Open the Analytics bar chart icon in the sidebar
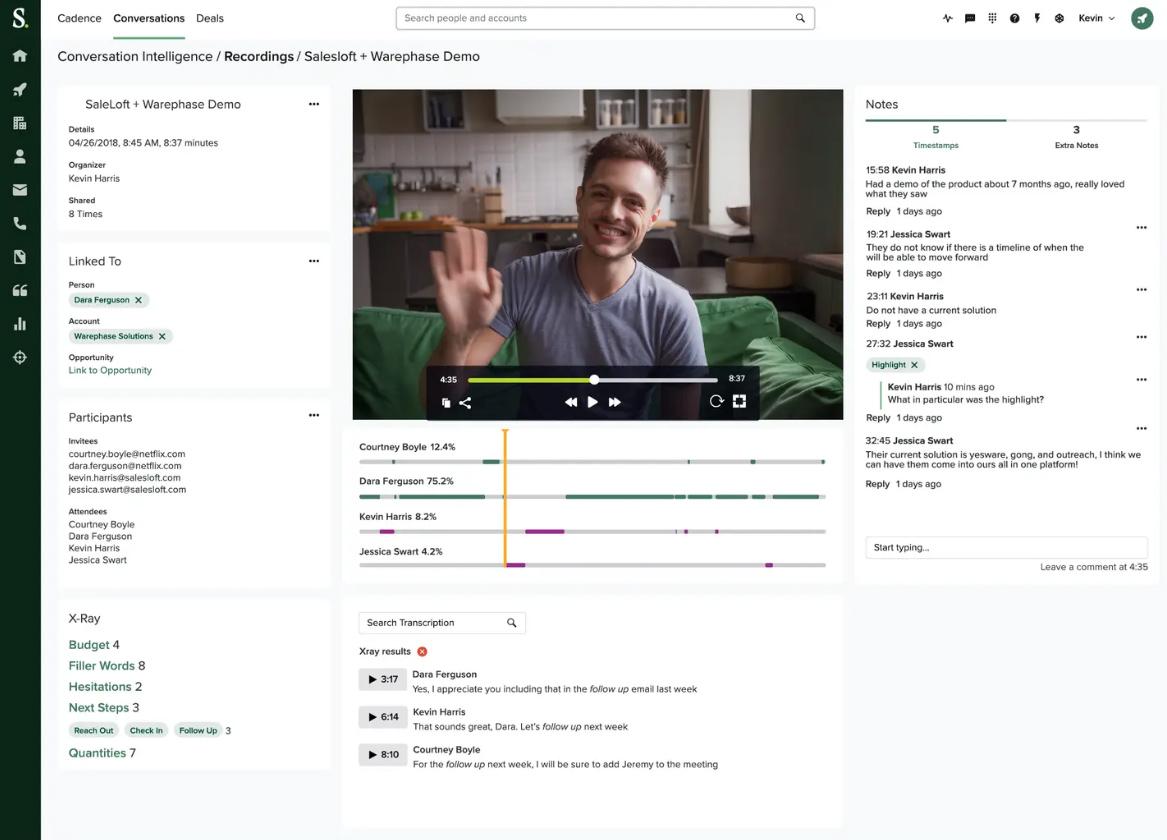 (x=20, y=324)
